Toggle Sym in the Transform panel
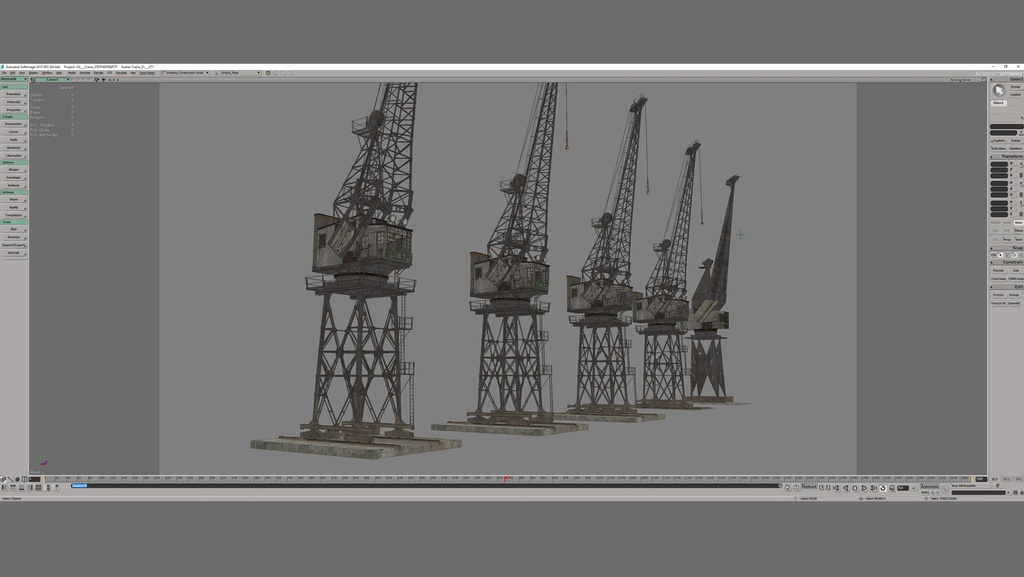The width and height of the screenshot is (1024, 577). point(1019,240)
